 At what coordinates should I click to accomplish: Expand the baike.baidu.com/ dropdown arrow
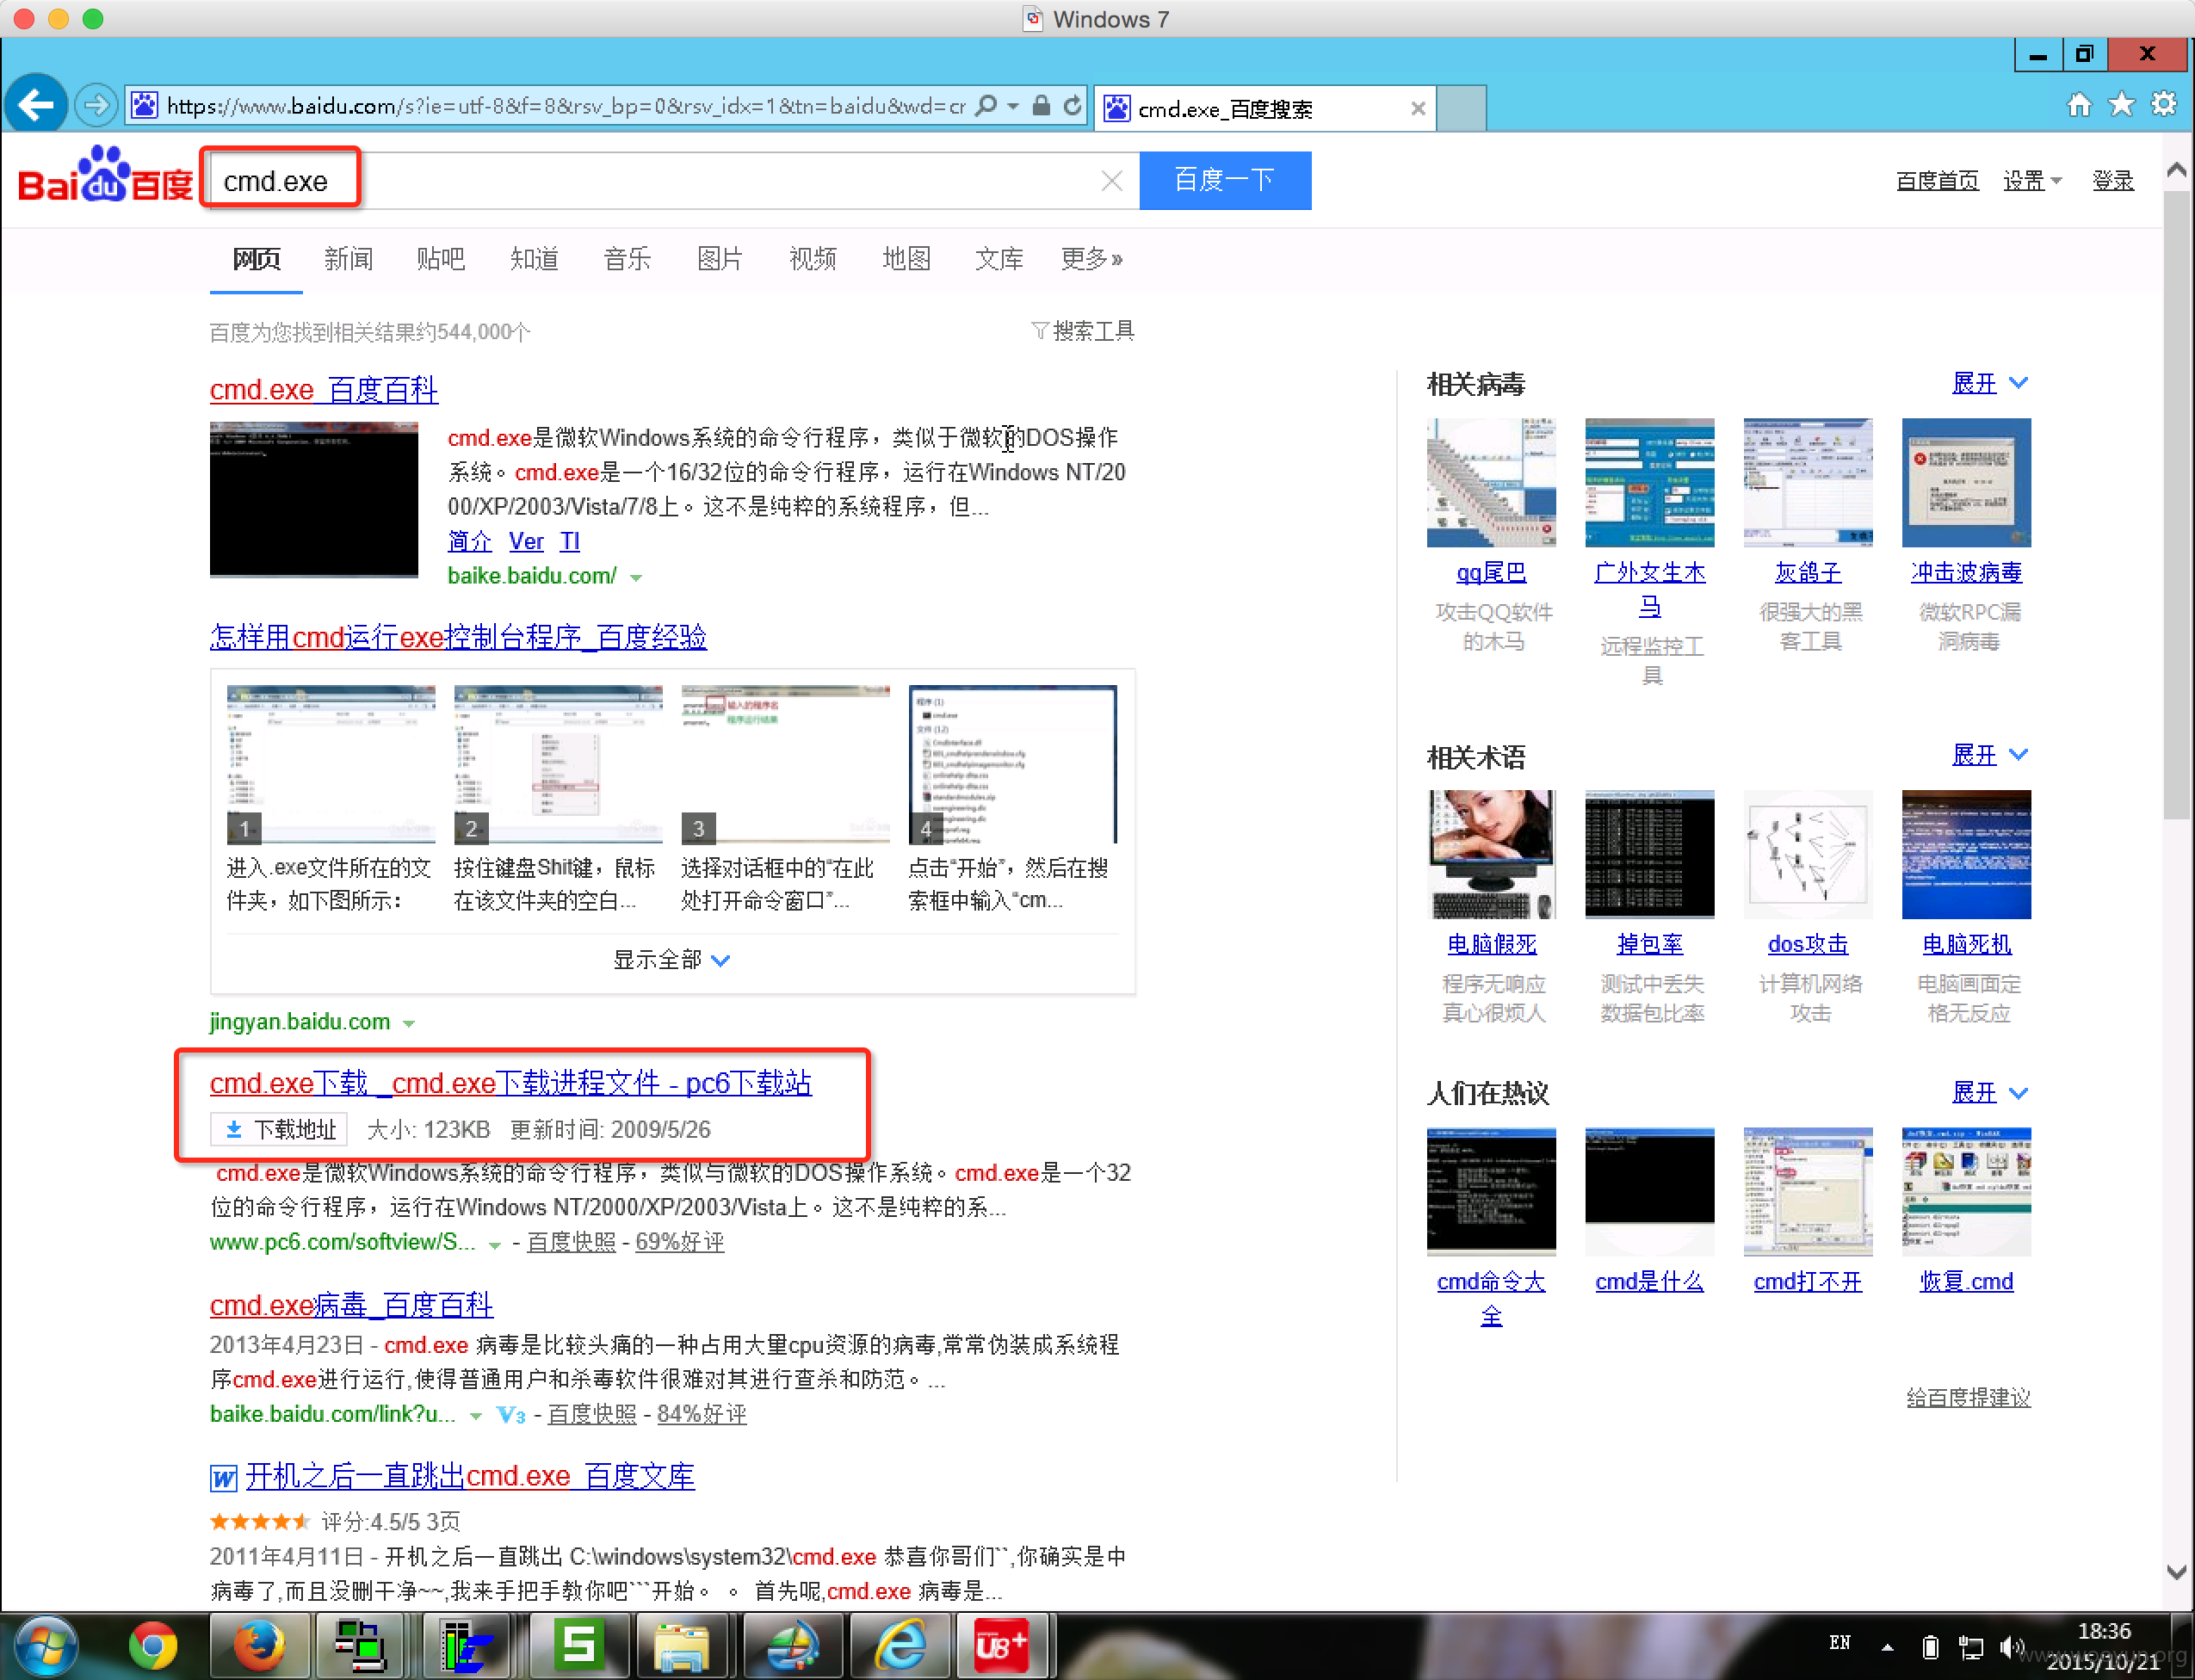click(x=636, y=577)
